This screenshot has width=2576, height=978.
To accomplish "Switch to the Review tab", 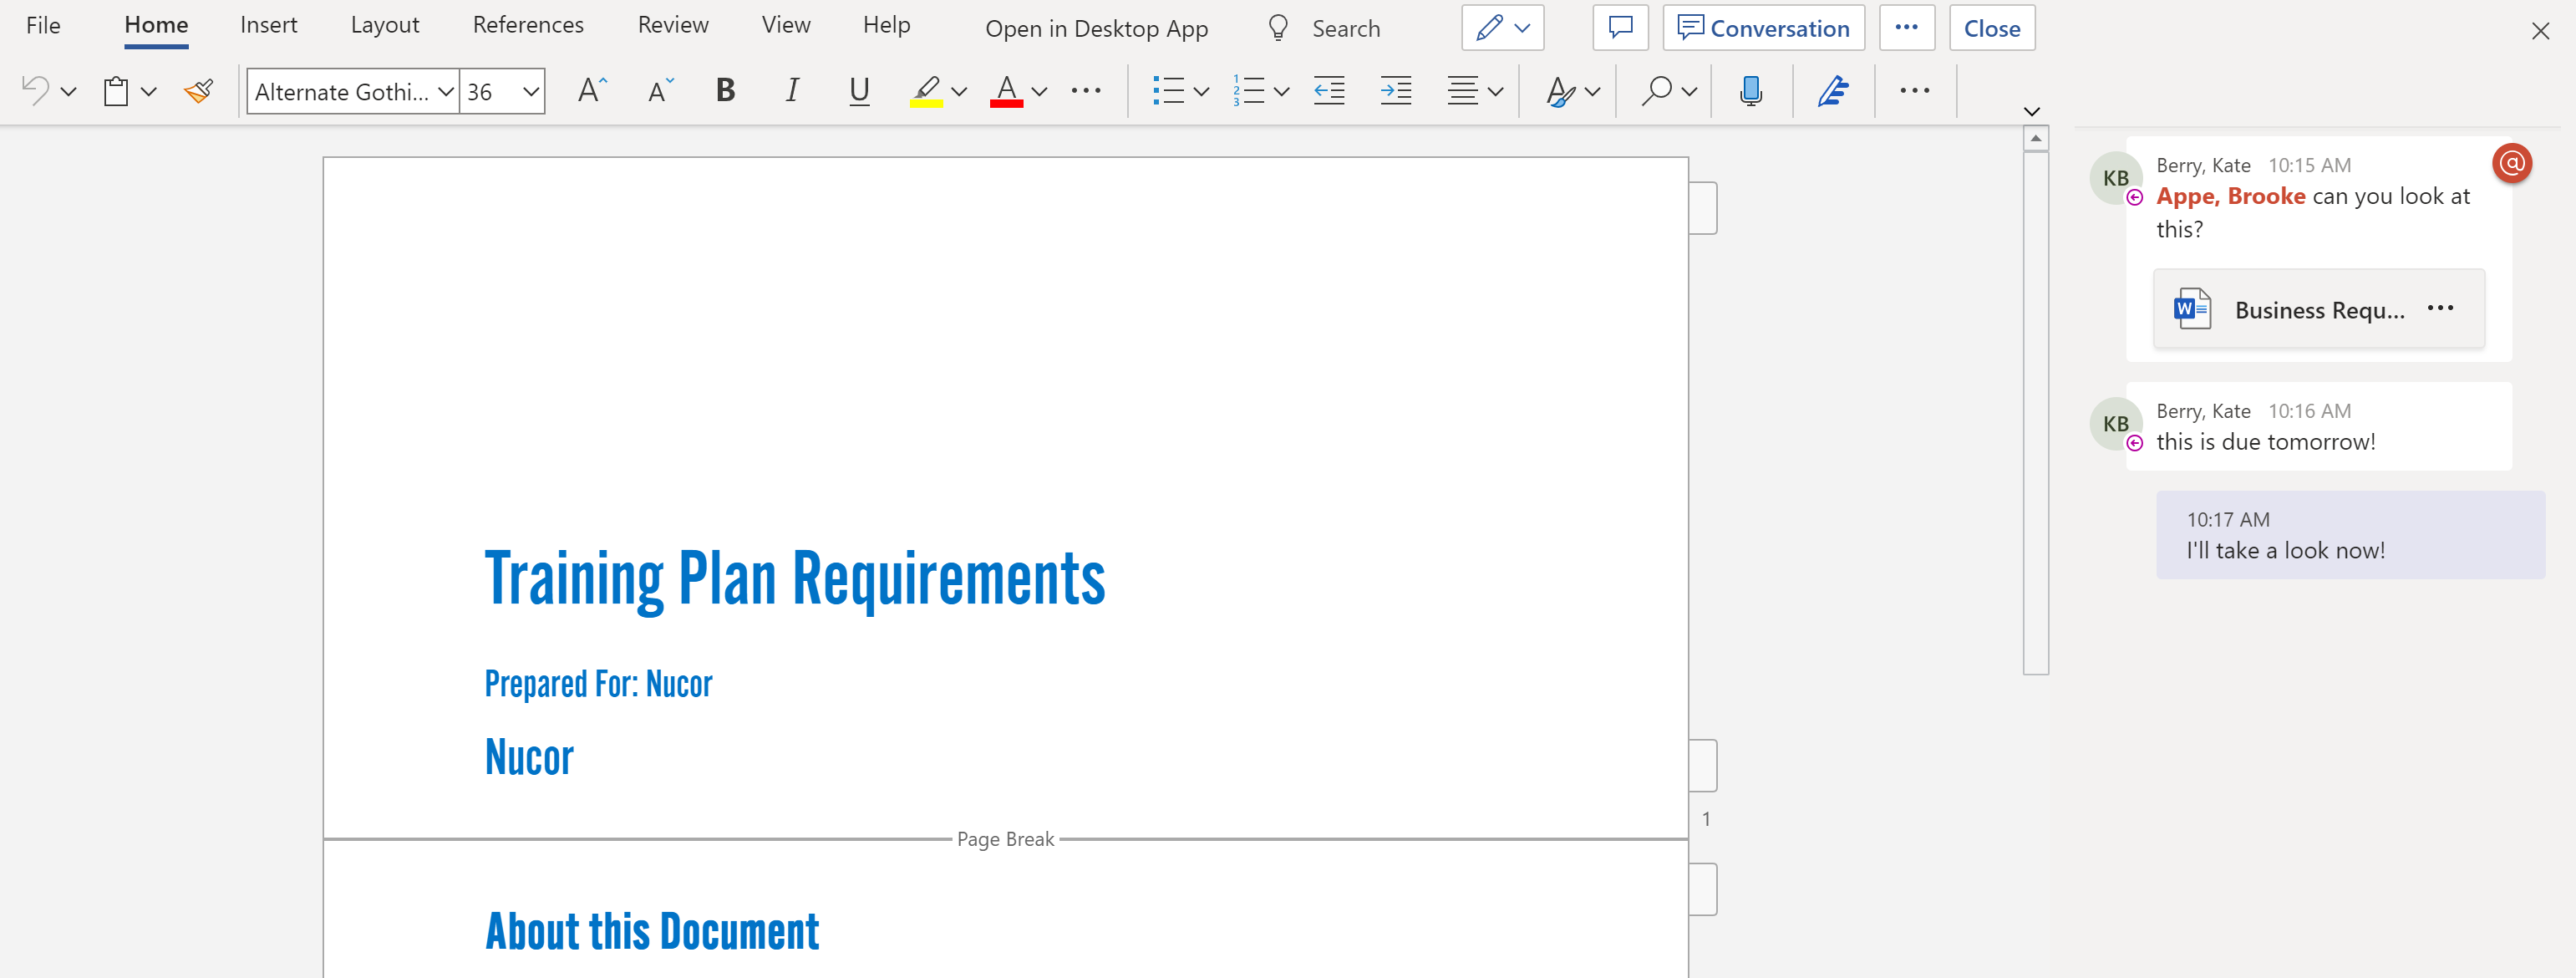I will (673, 25).
